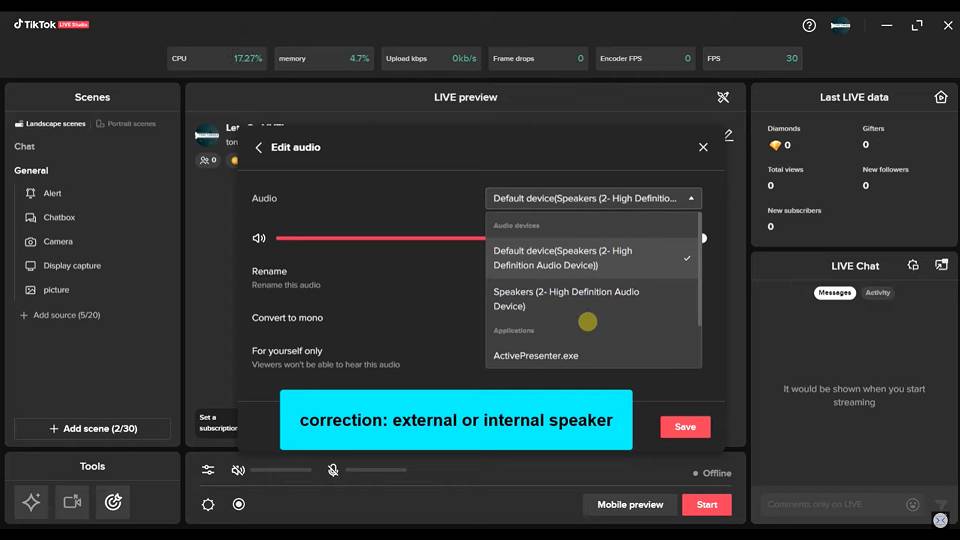Click the red audio volume slider
Screen dimensions: 960x540
380,238
